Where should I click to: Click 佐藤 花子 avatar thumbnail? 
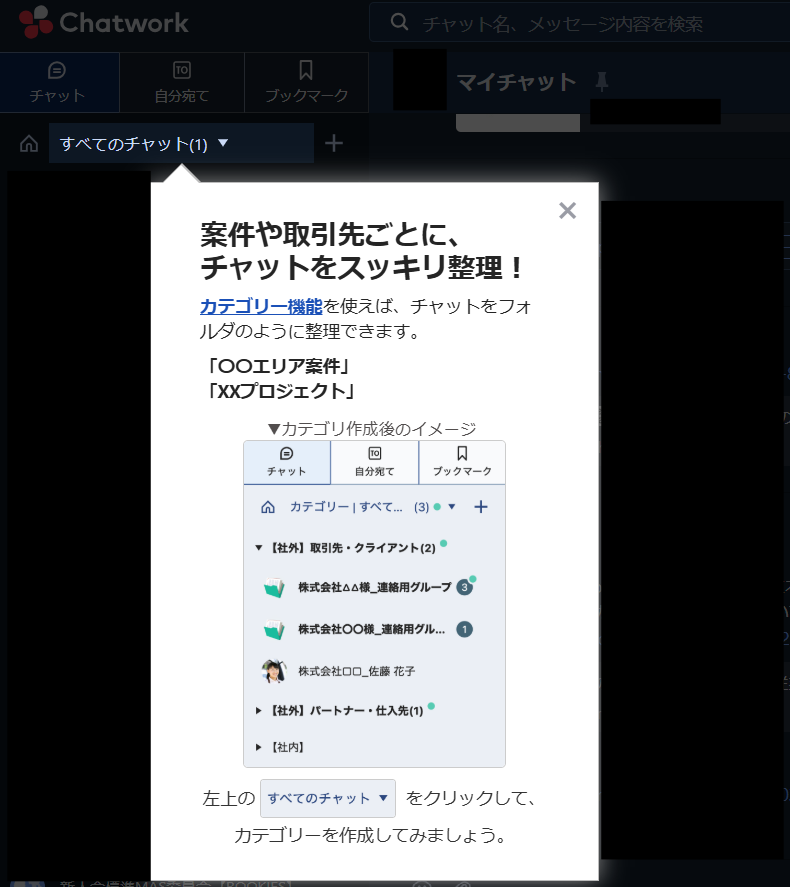(274, 671)
